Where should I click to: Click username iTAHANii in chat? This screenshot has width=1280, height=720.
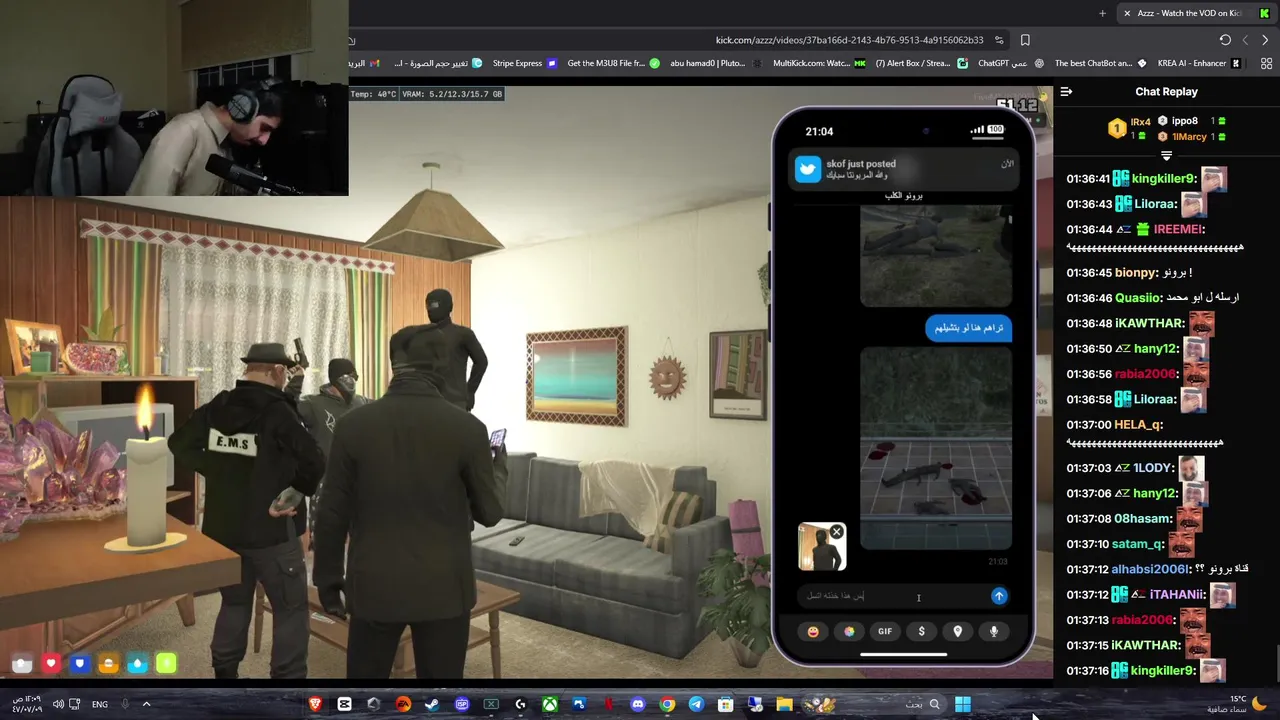(1177, 595)
